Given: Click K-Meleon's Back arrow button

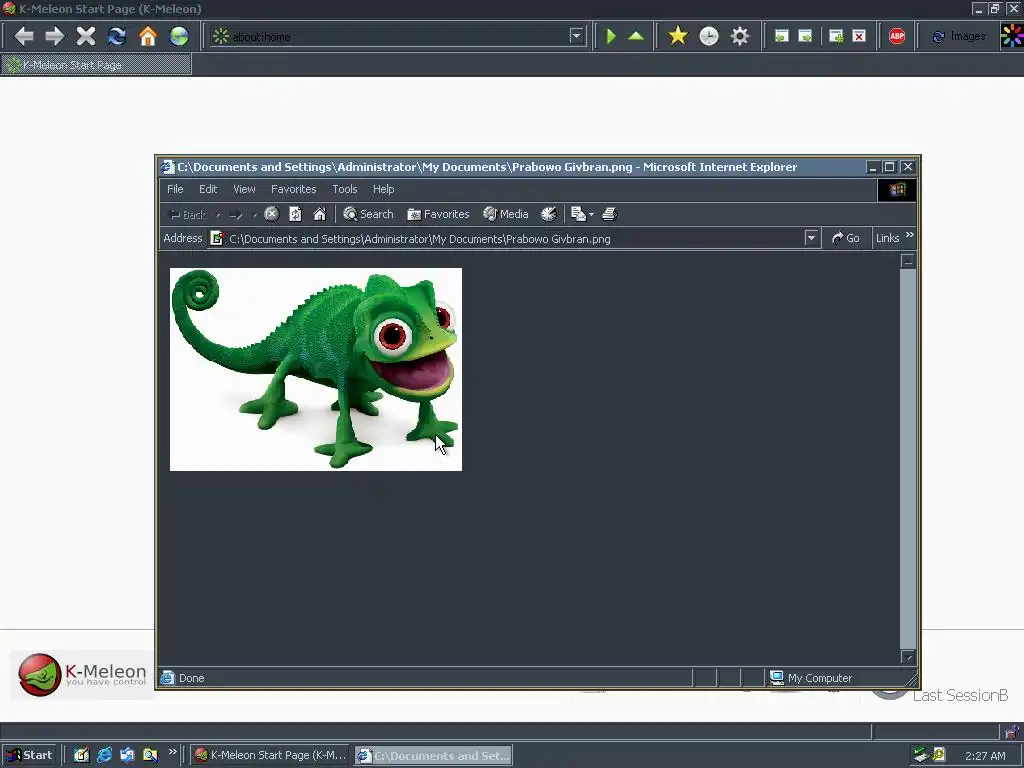Looking at the screenshot, I should click(x=24, y=36).
